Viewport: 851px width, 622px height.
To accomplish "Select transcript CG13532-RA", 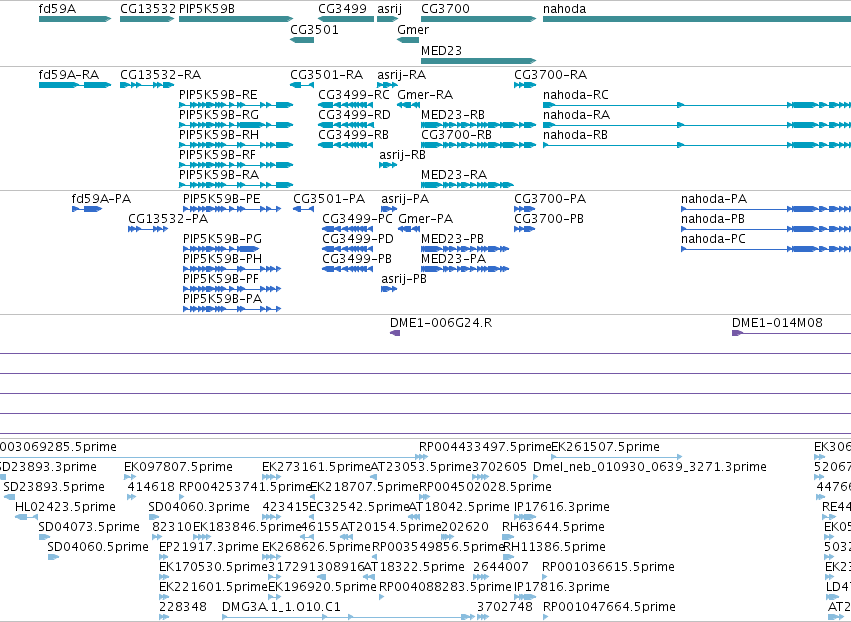I will point(147,85).
